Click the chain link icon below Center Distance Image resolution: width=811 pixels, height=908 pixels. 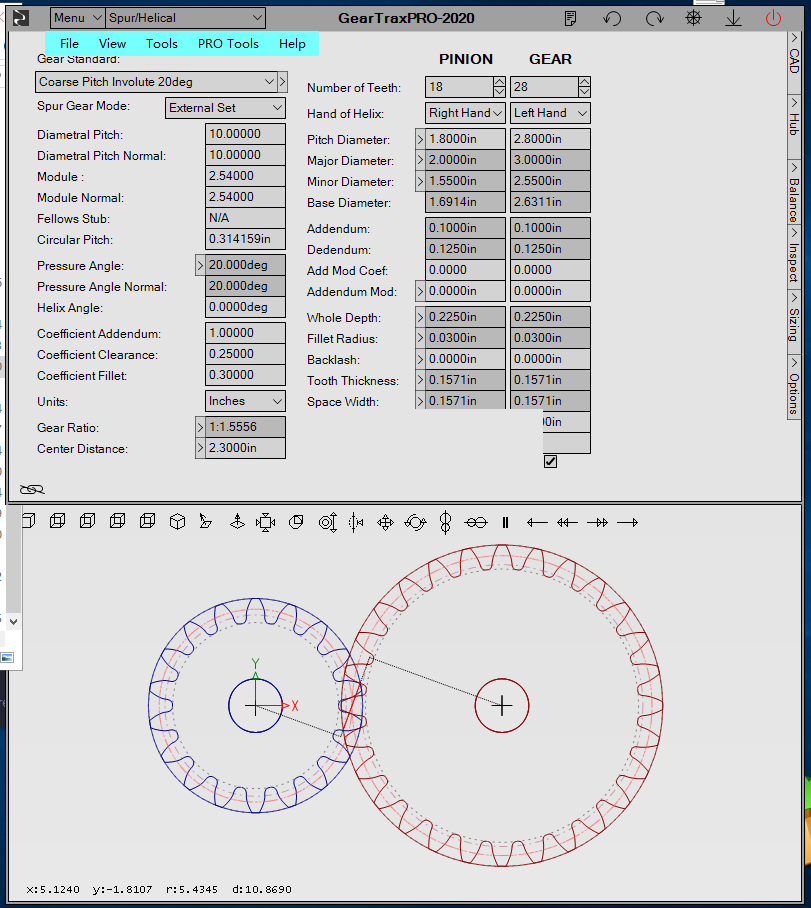click(x=32, y=490)
